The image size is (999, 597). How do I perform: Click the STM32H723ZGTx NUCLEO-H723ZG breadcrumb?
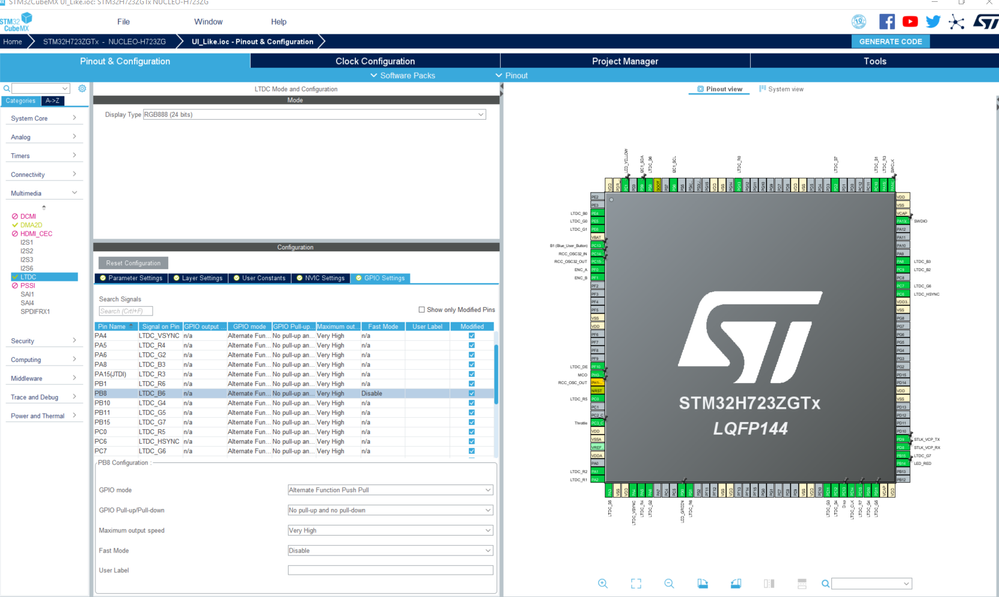pyautogui.click(x=104, y=41)
